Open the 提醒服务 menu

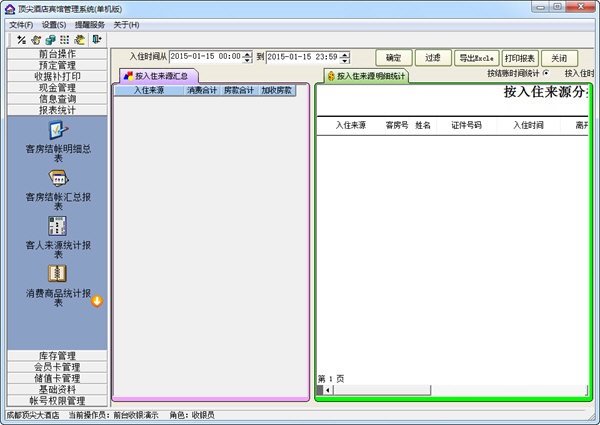click(90, 25)
